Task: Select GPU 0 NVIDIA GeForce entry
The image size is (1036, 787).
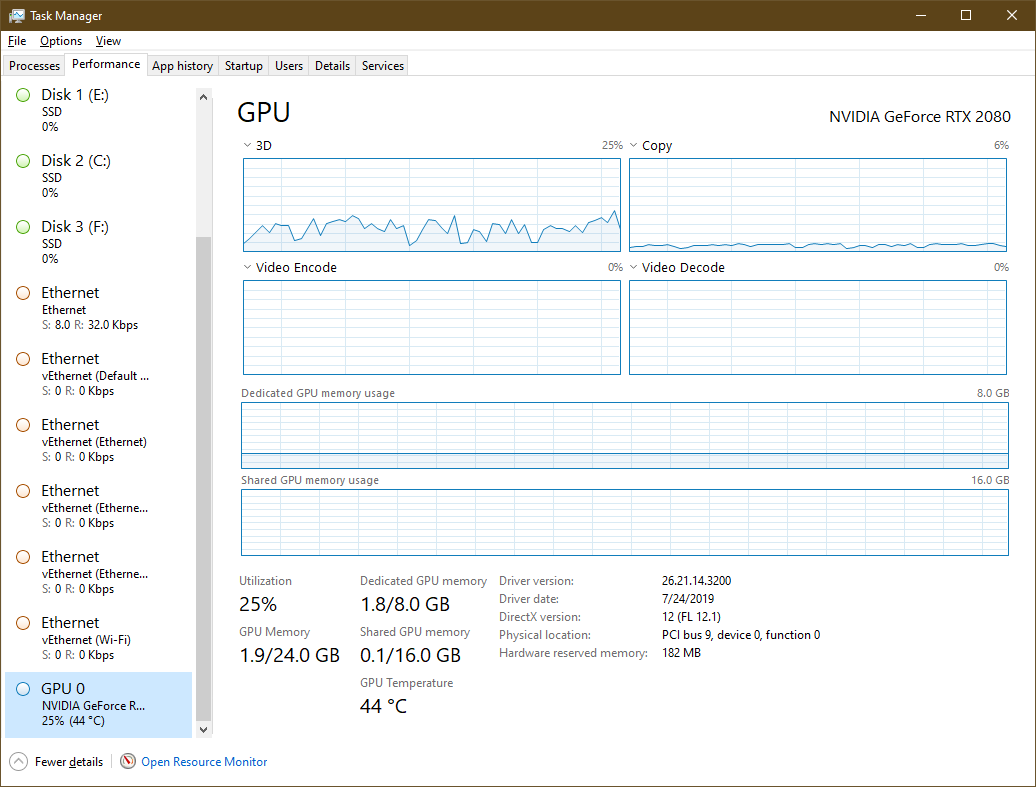Action: click(x=98, y=704)
